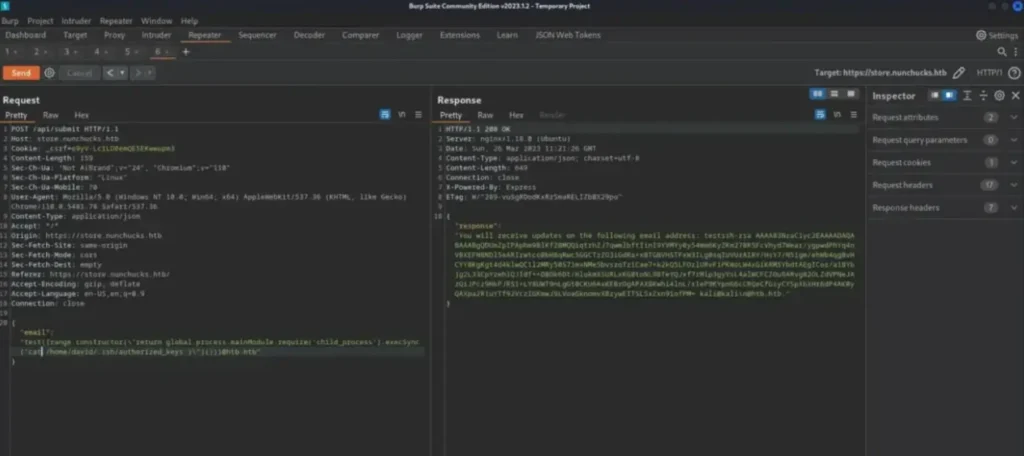This screenshot has height=456, width=1024.
Task: Expand the Request attributes section
Action: tap(1011, 118)
